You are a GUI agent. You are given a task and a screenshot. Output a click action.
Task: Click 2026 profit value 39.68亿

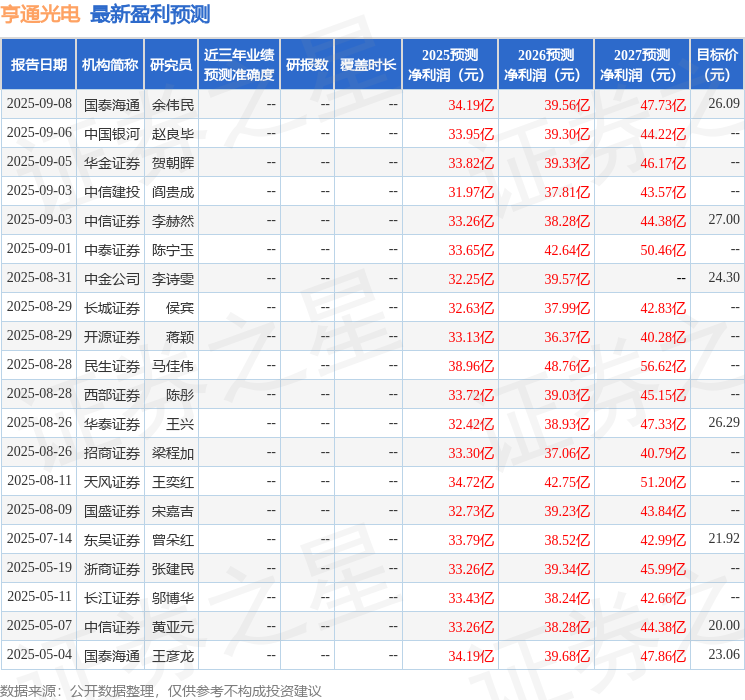click(x=567, y=656)
